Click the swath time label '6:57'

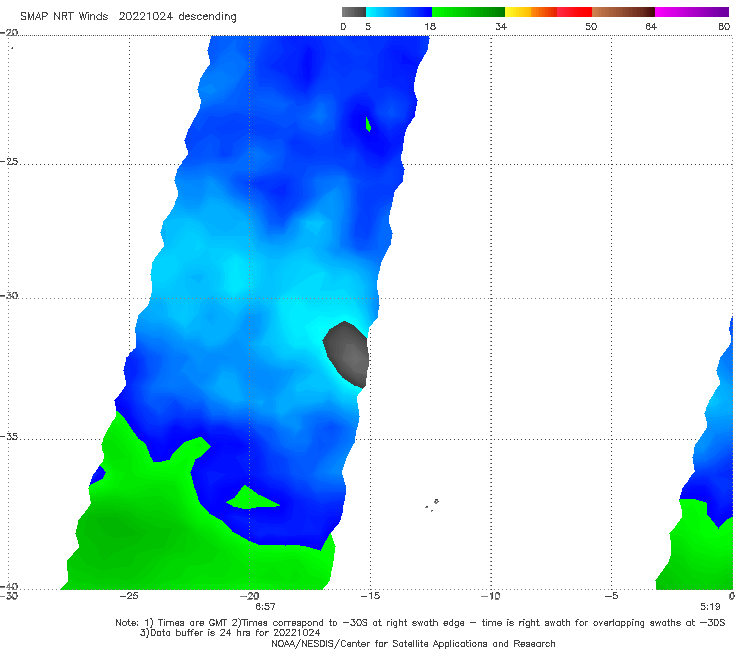pyautogui.click(x=265, y=607)
